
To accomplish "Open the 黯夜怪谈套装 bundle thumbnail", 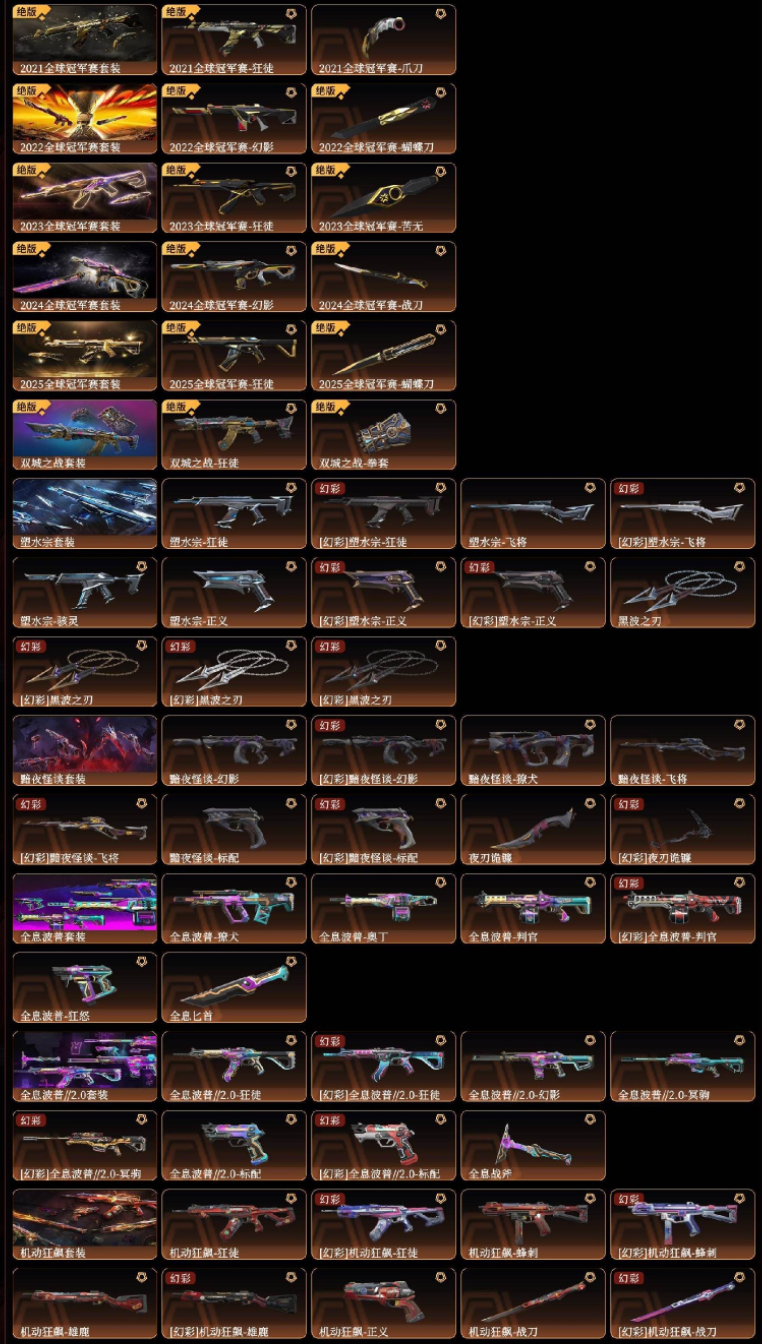I will [x=85, y=750].
